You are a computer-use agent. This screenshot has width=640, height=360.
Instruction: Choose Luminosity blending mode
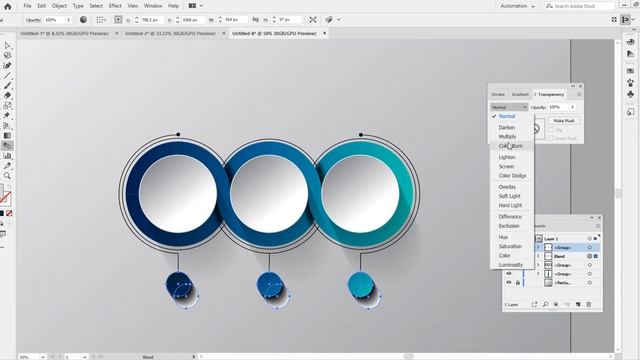[511, 265]
